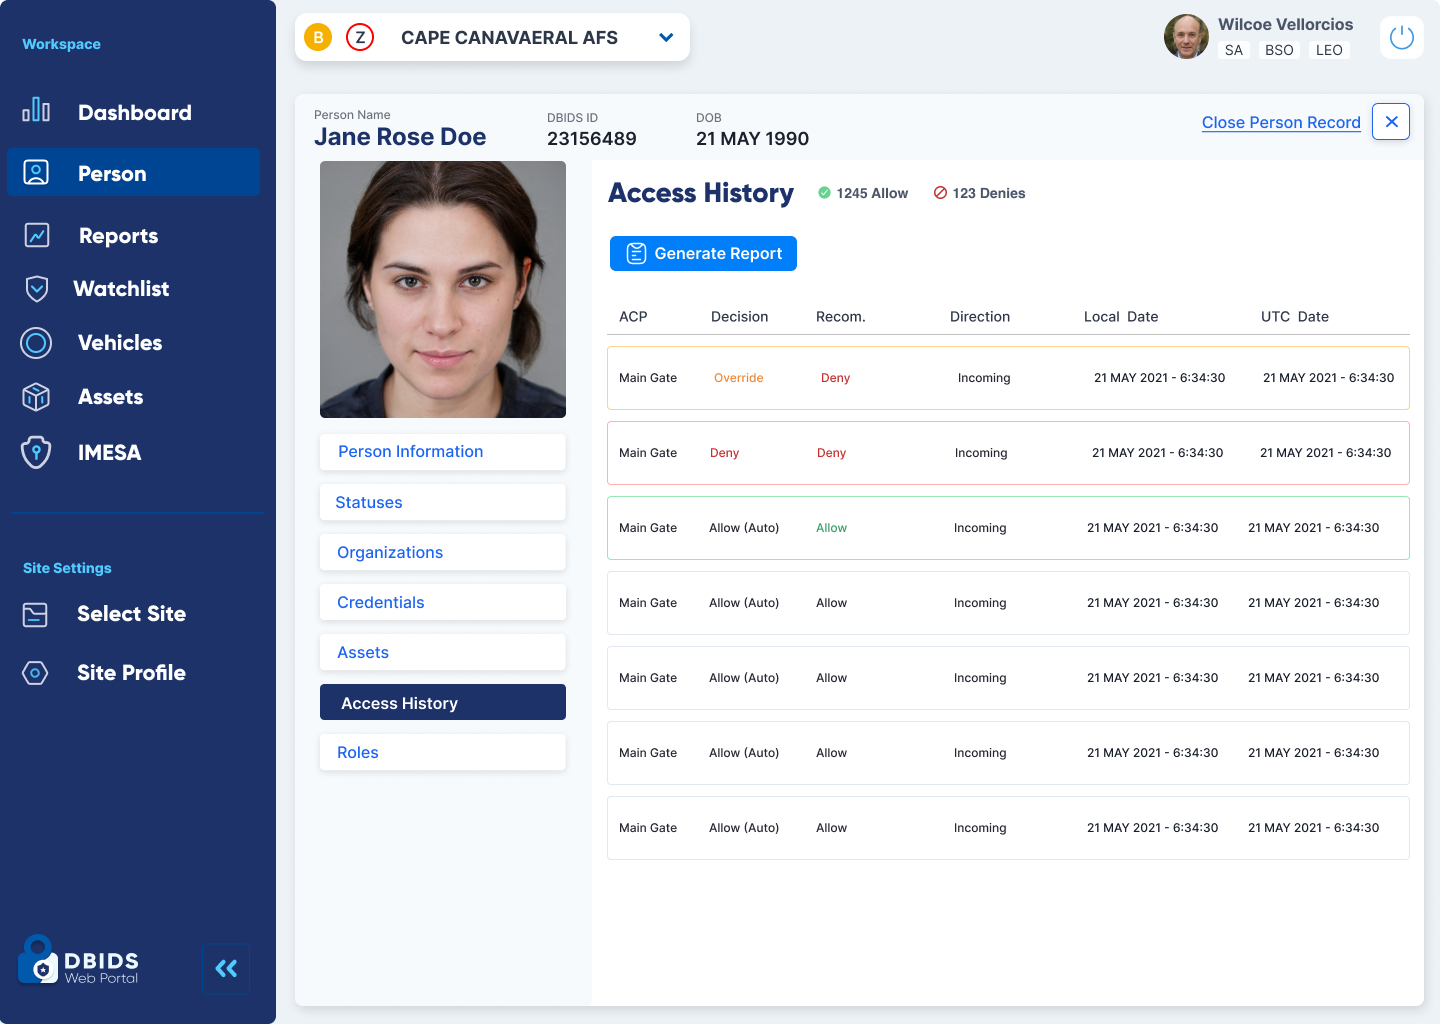The image size is (1440, 1024).
Task: Click the Vehicles circle icon
Action: [36, 343]
